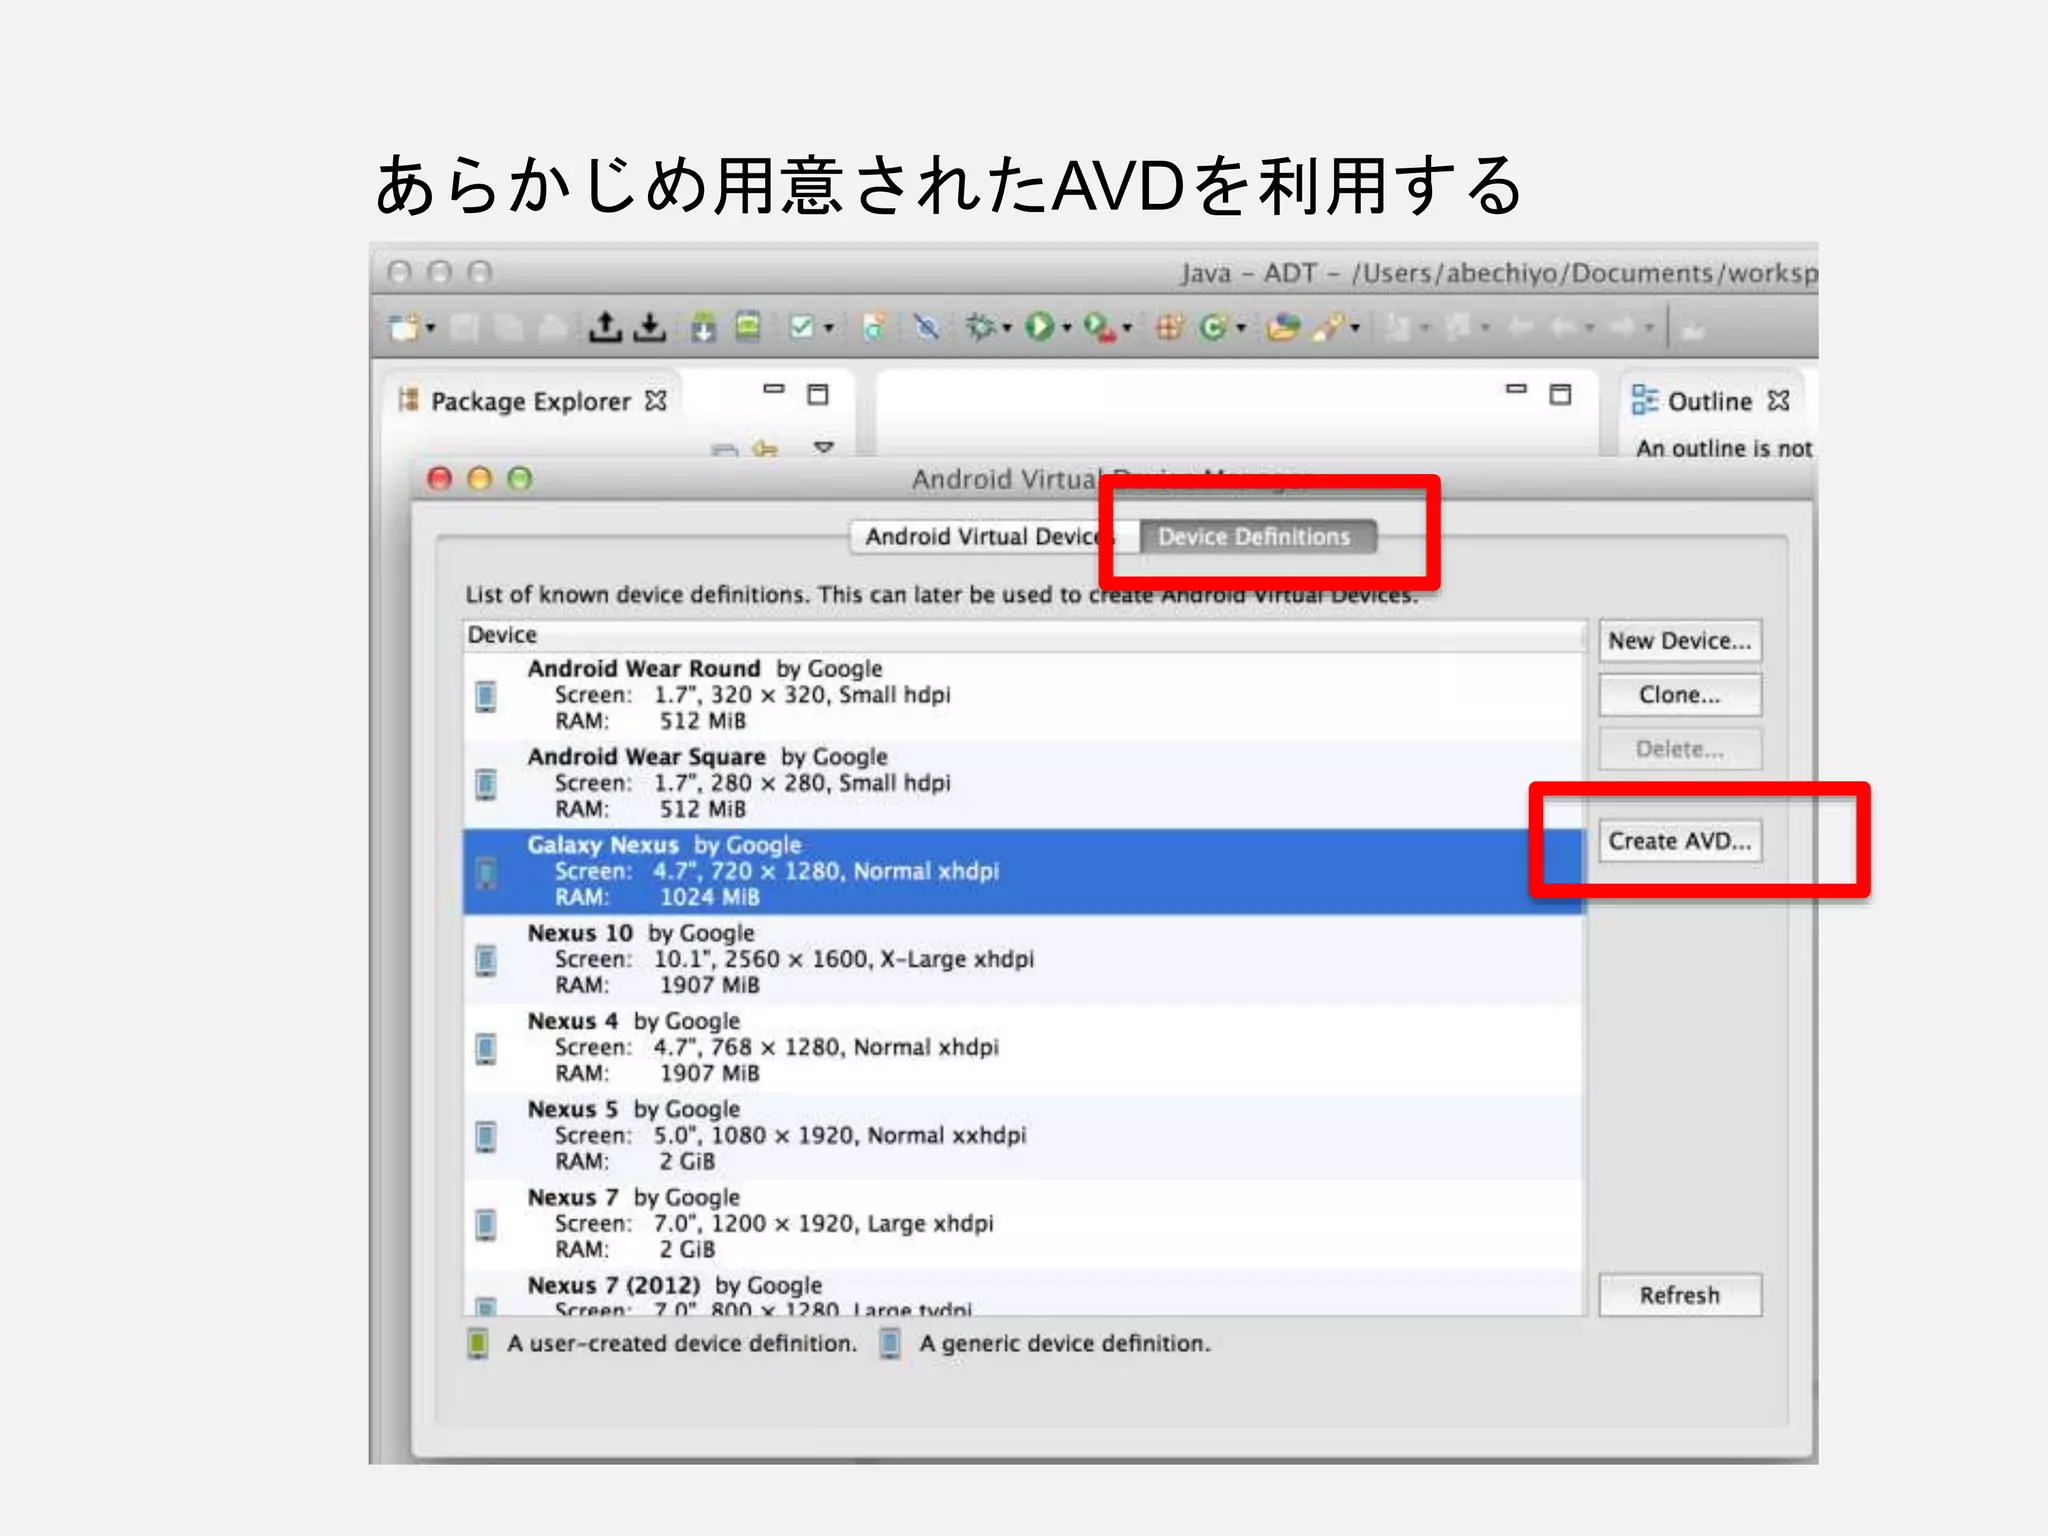The width and height of the screenshot is (2048, 1536).
Task: Open the Android SDK Manager icon
Action: click(704, 327)
